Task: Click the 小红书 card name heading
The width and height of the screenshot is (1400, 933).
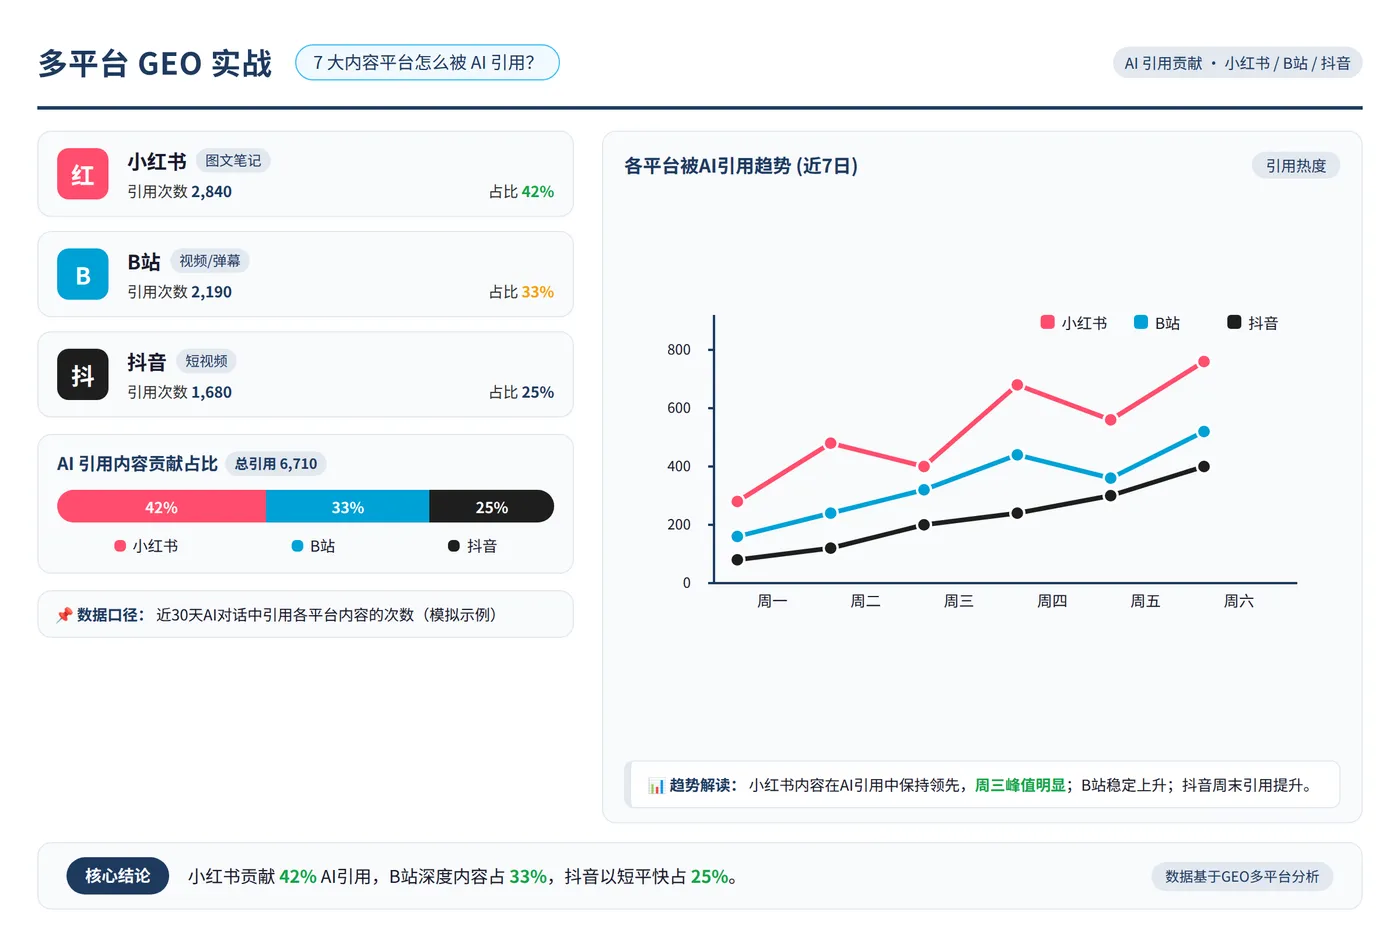Action: coord(157,161)
